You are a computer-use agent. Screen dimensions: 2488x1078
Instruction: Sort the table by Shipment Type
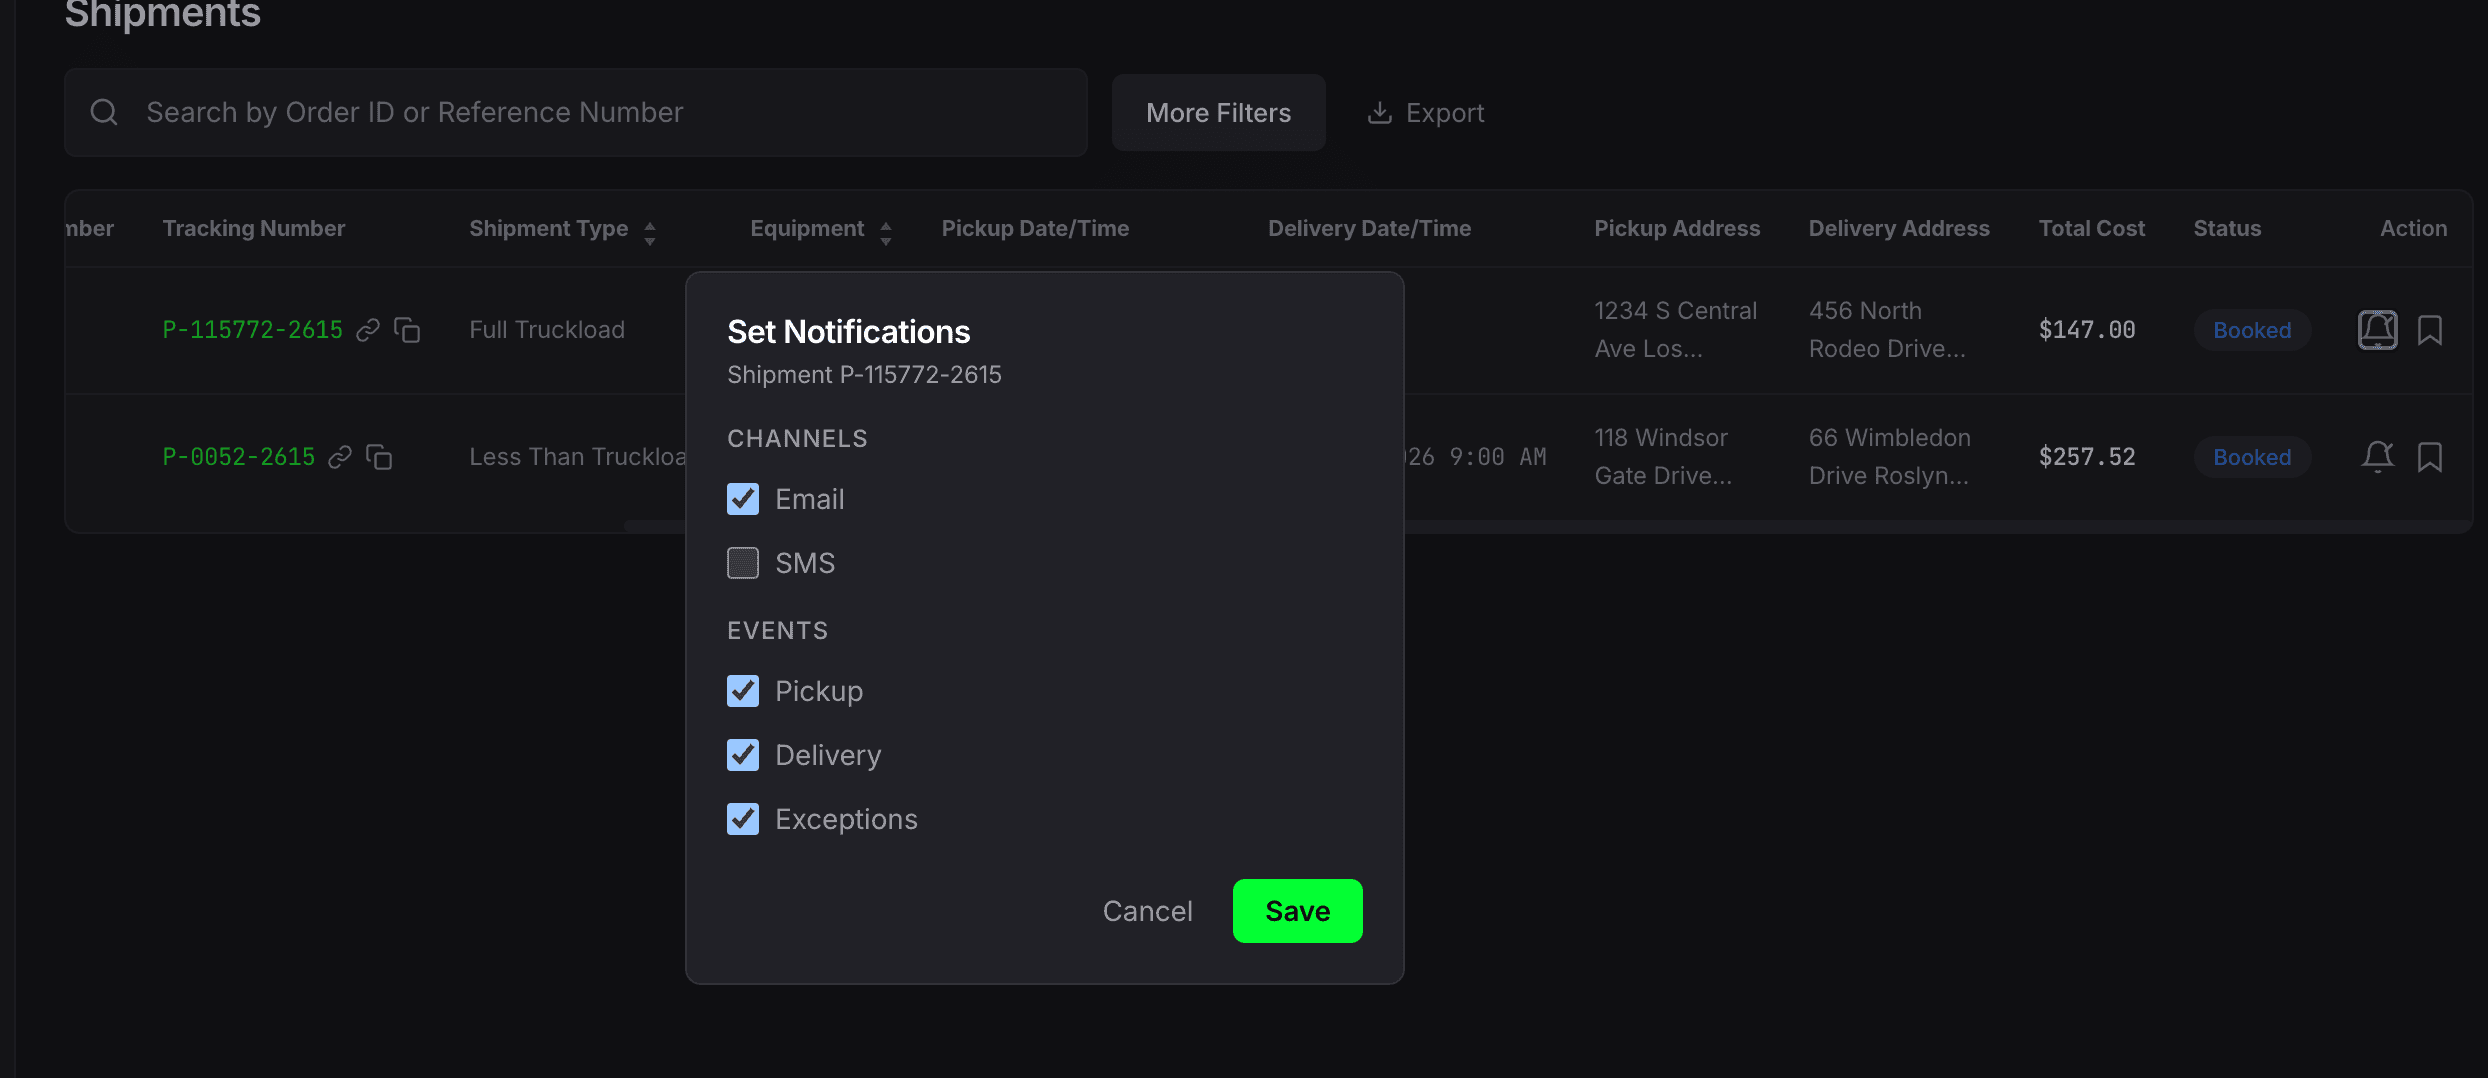click(649, 229)
